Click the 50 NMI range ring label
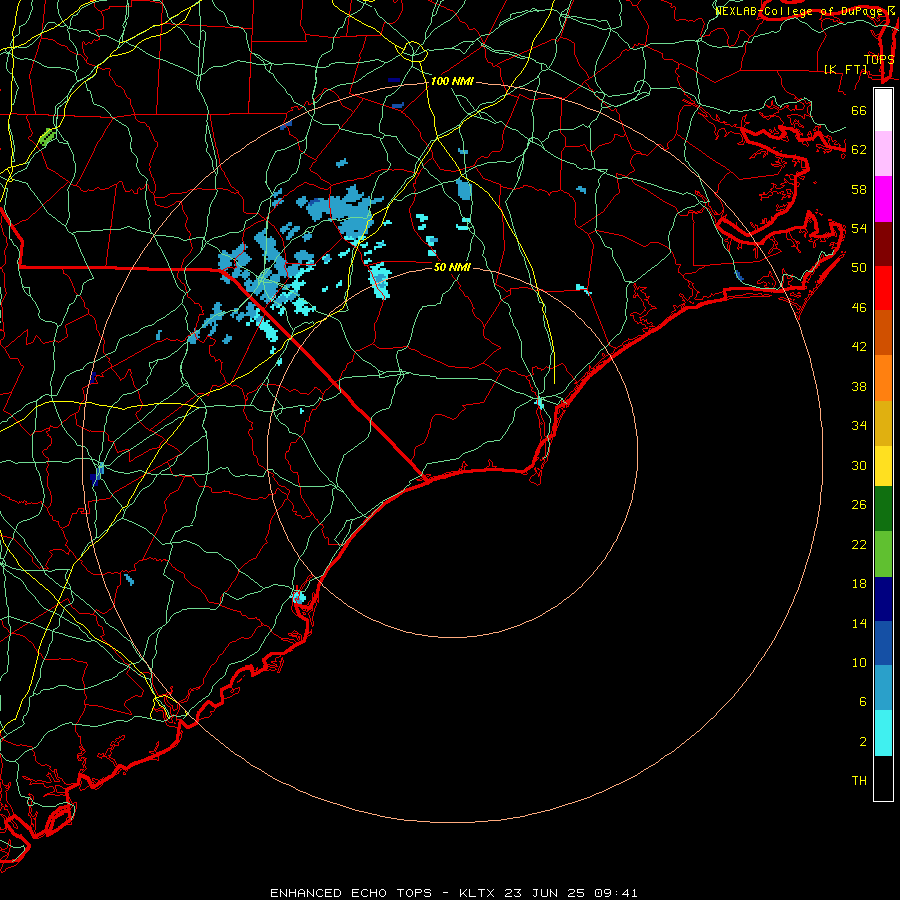The width and height of the screenshot is (900, 900). [452, 267]
